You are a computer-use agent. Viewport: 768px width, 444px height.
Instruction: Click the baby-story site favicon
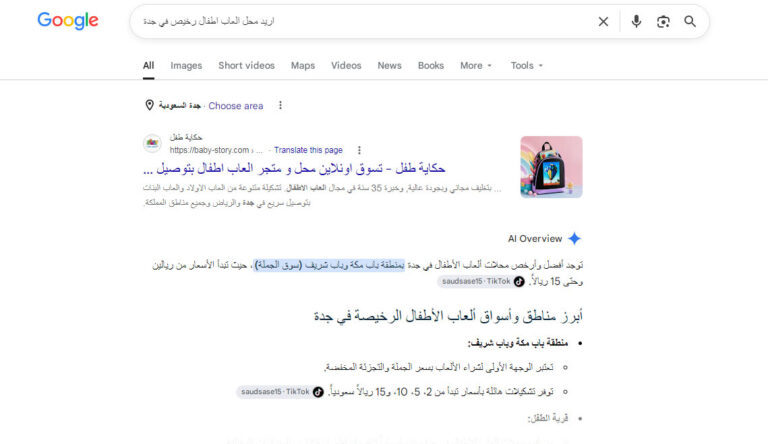pos(152,143)
